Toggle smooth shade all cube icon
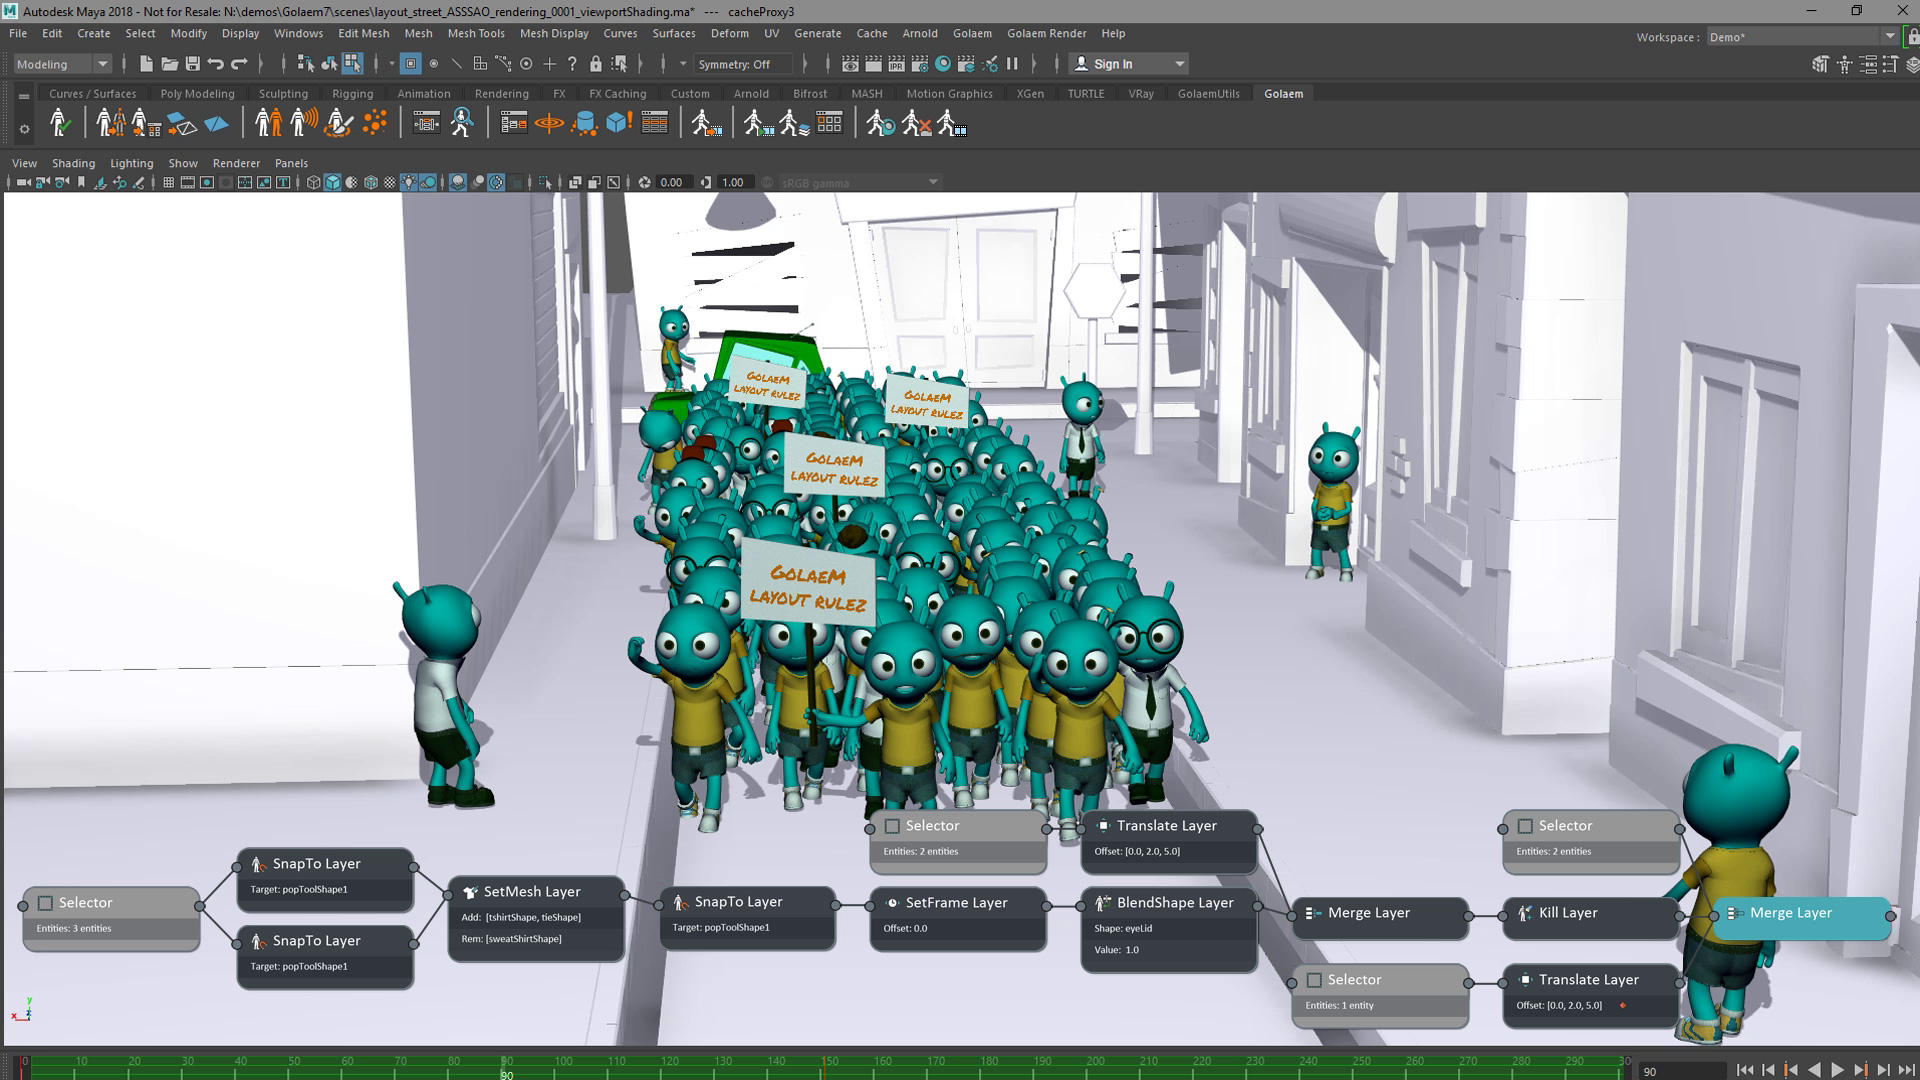 click(x=333, y=182)
